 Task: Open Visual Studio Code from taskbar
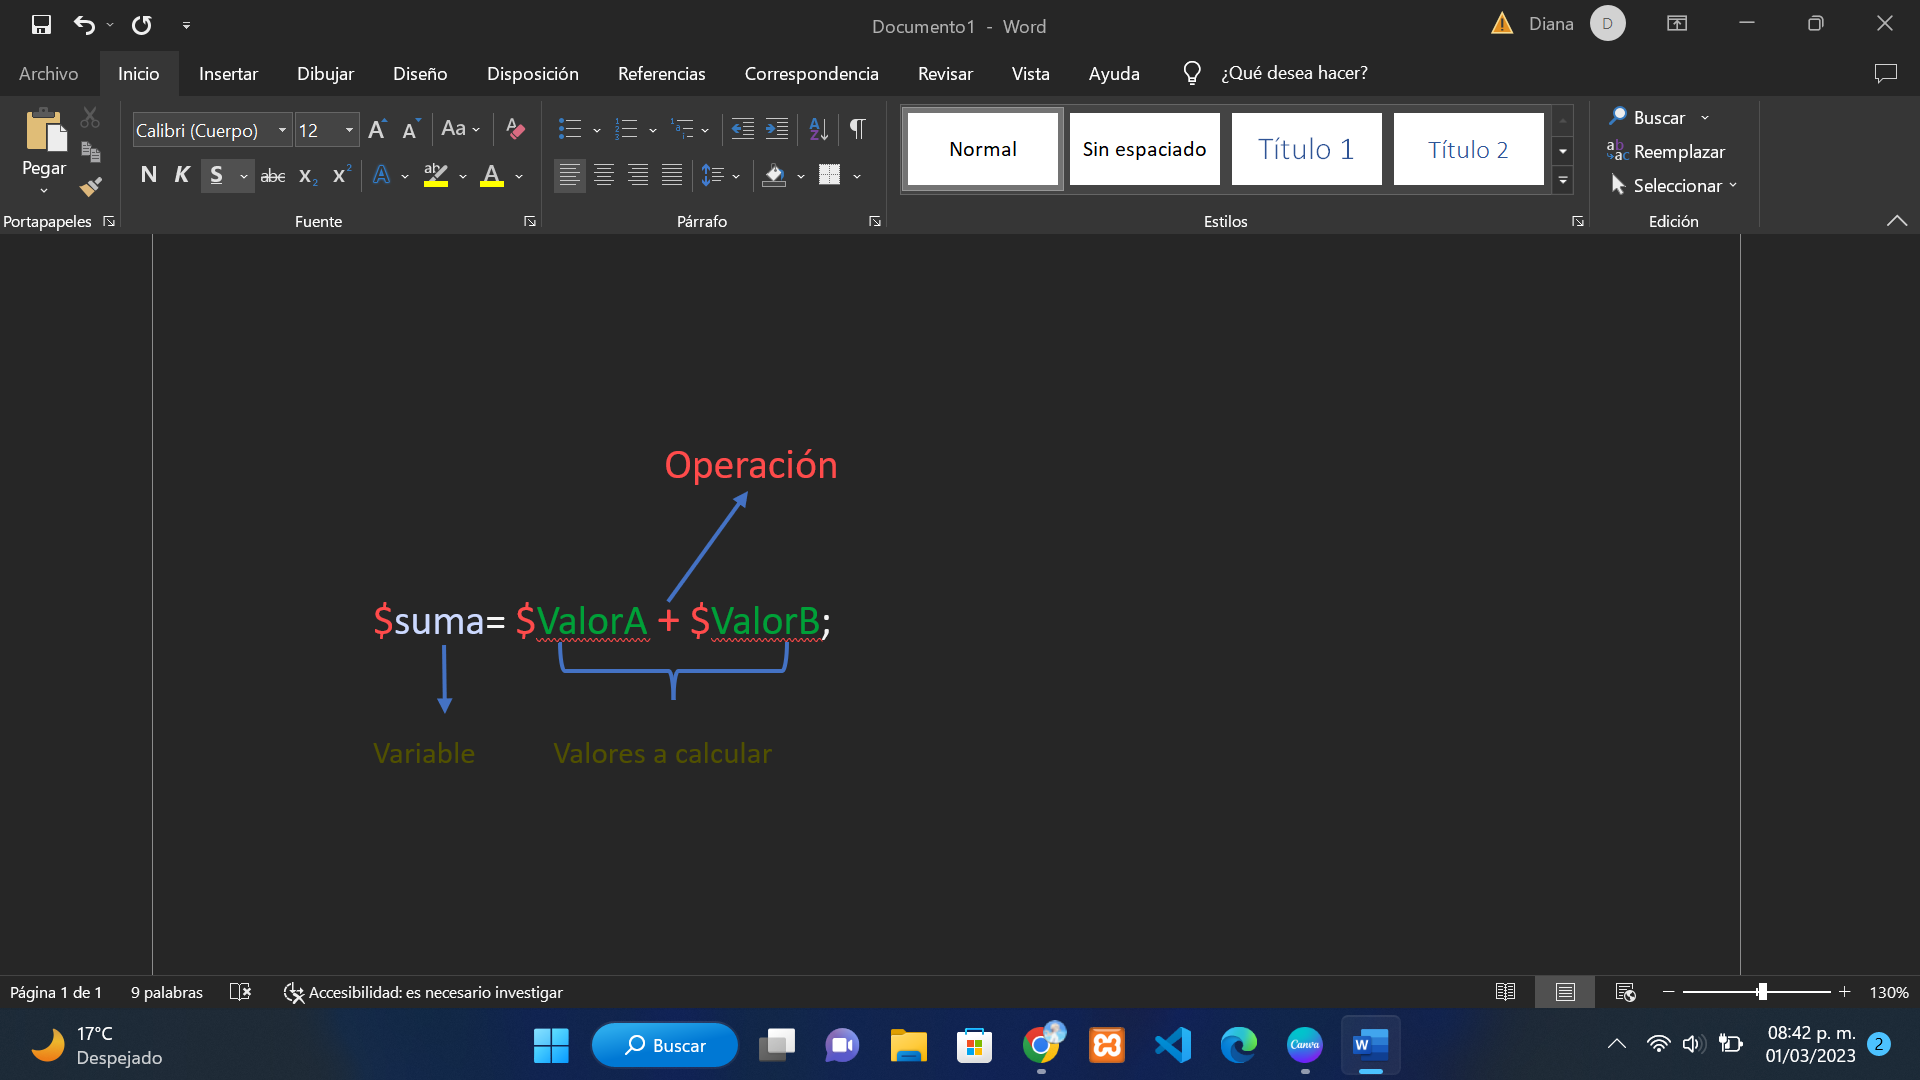[x=1173, y=1046]
